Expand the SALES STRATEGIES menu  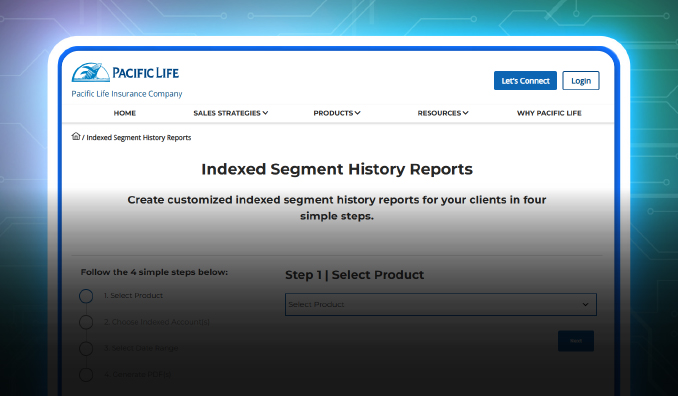point(230,113)
